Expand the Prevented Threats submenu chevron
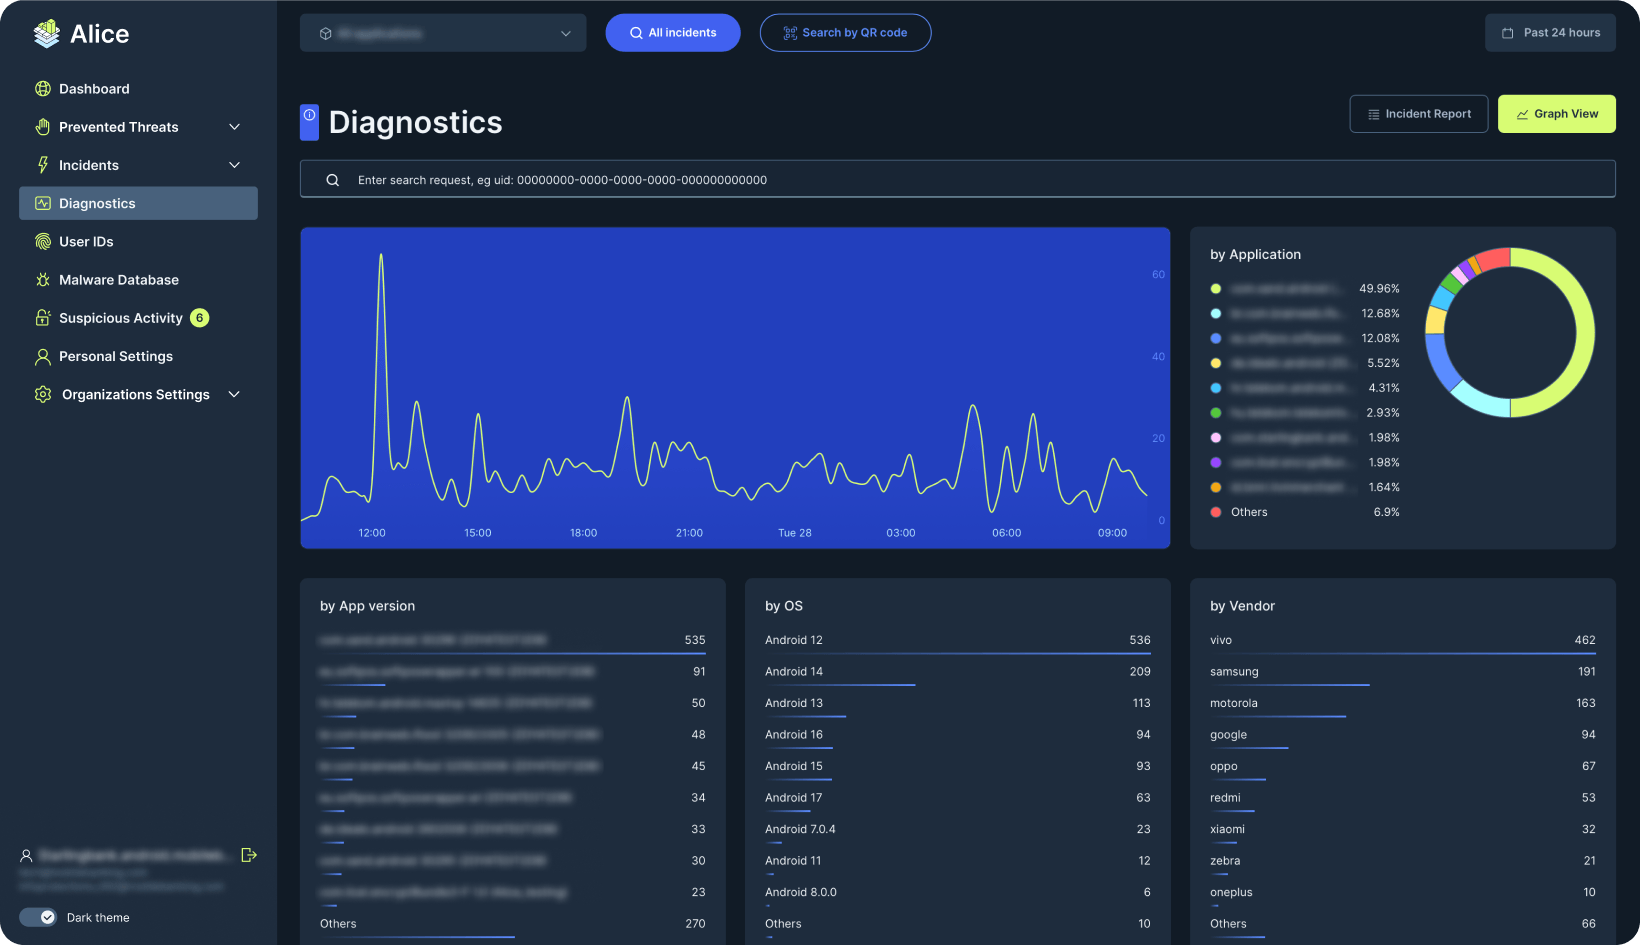 [235, 127]
